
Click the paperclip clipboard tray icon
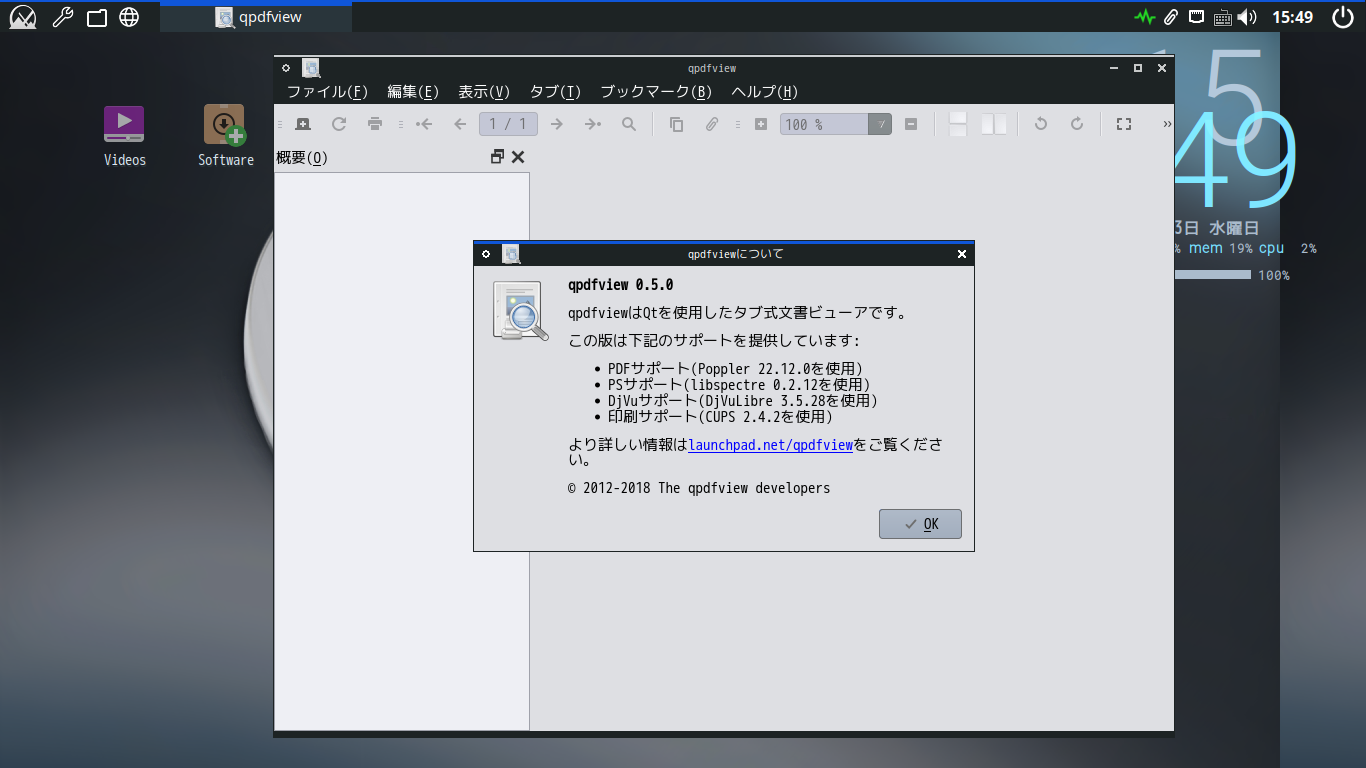pos(1170,17)
